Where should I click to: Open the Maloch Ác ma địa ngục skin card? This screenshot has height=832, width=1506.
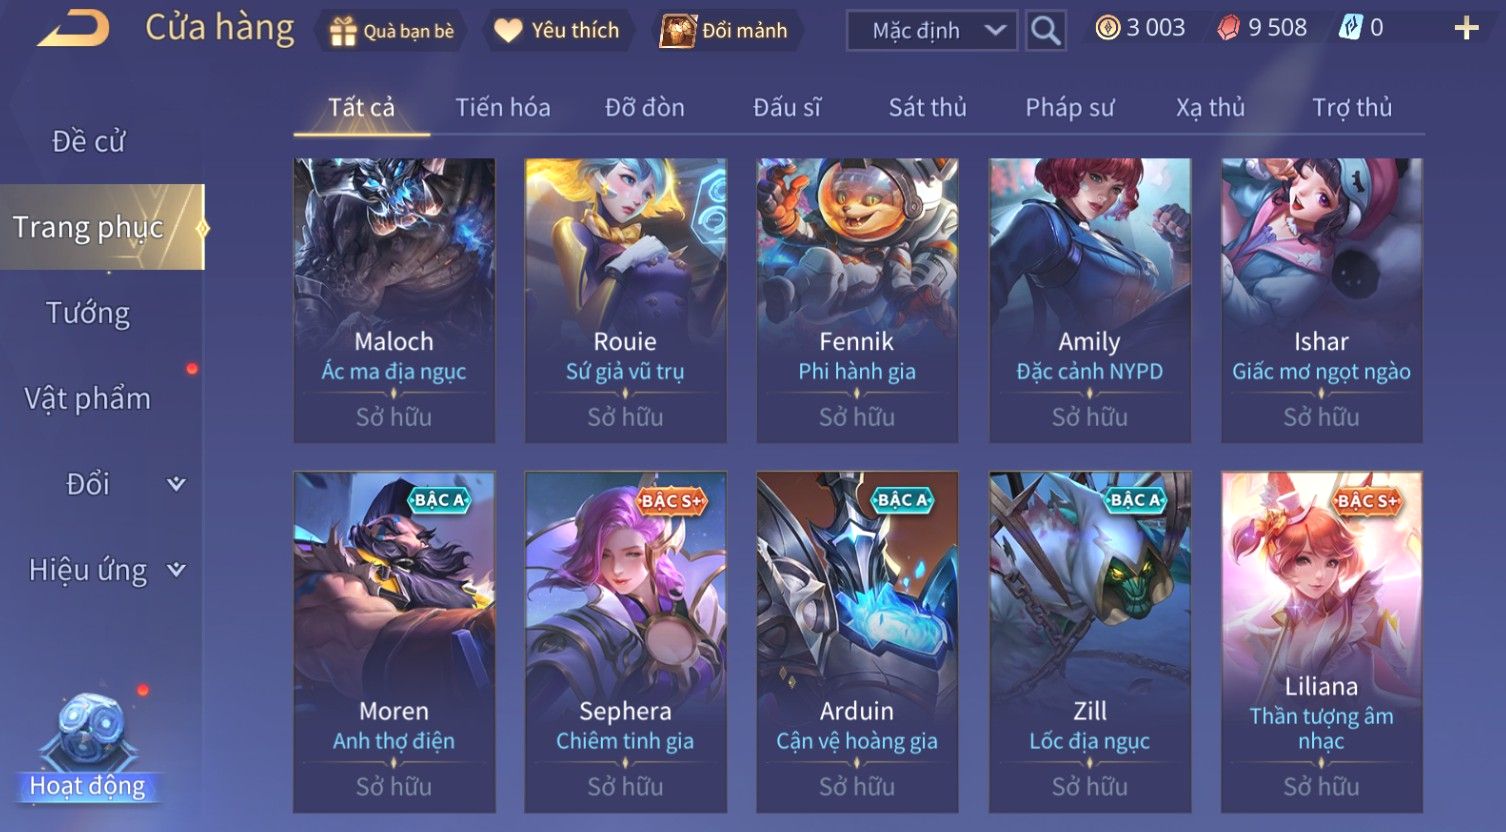(x=394, y=300)
